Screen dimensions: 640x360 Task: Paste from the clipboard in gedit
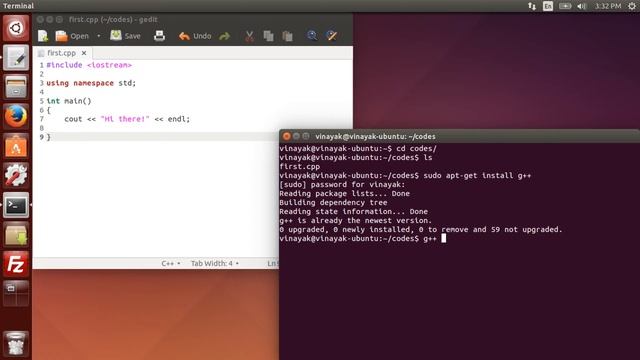tap(287, 36)
